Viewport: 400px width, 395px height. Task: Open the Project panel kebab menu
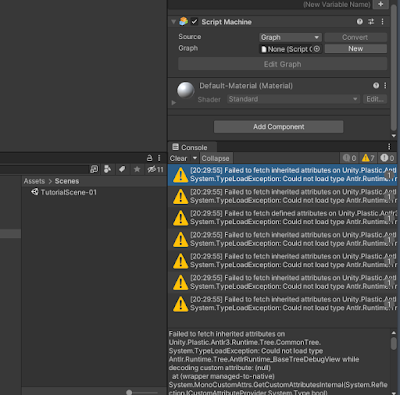[x=159, y=158]
